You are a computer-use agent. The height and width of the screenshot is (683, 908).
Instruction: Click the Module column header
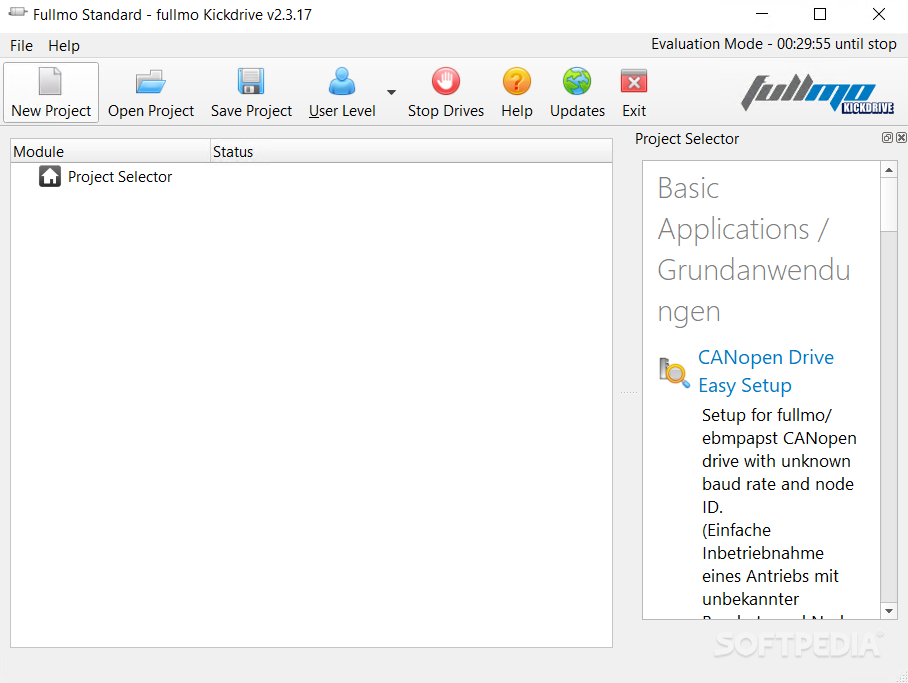(110, 151)
